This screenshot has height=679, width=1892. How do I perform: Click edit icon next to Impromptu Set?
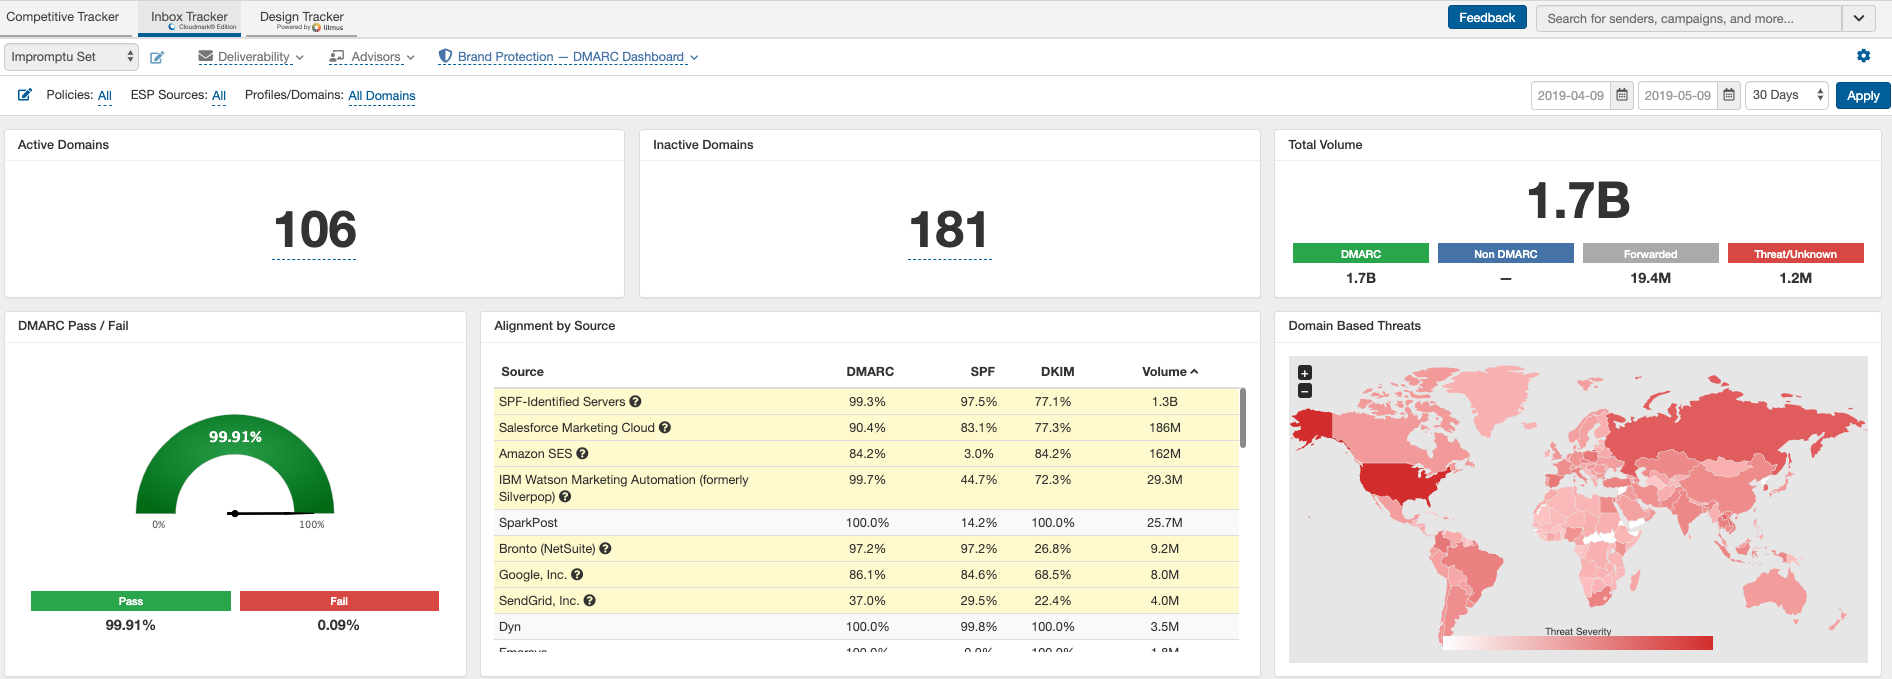point(157,58)
